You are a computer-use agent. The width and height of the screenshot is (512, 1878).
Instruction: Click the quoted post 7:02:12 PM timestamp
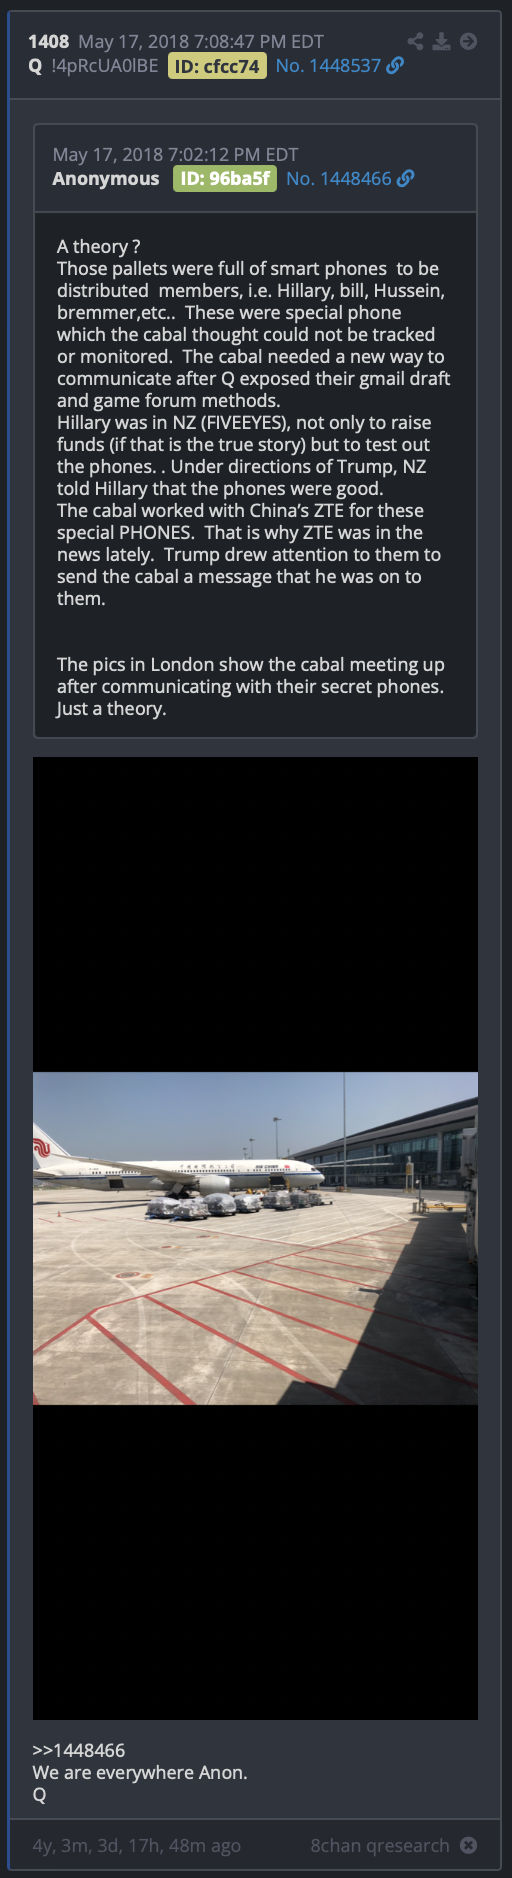click(x=176, y=155)
